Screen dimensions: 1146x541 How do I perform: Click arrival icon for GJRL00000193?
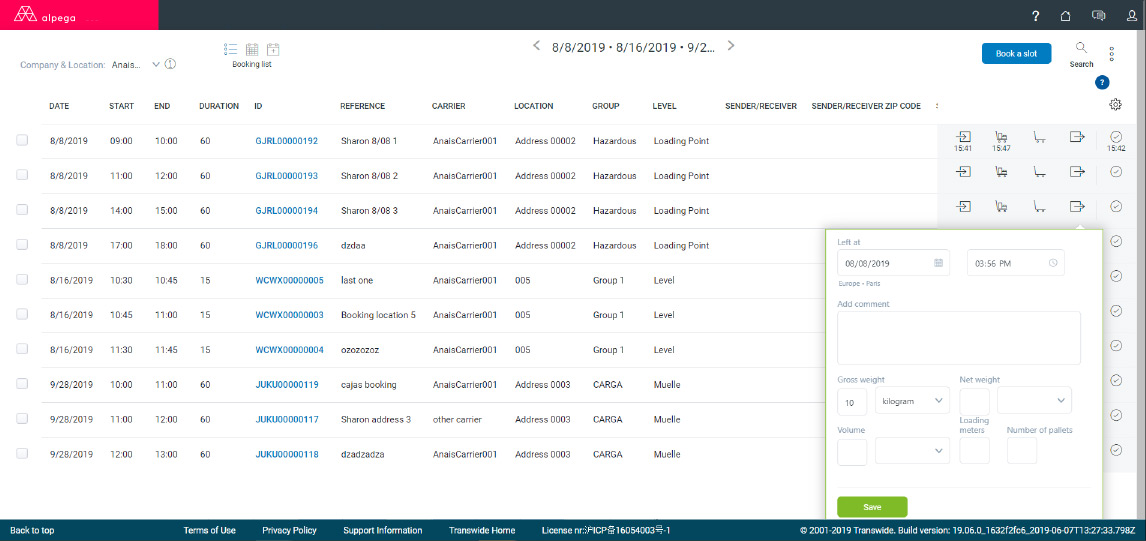pos(963,172)
